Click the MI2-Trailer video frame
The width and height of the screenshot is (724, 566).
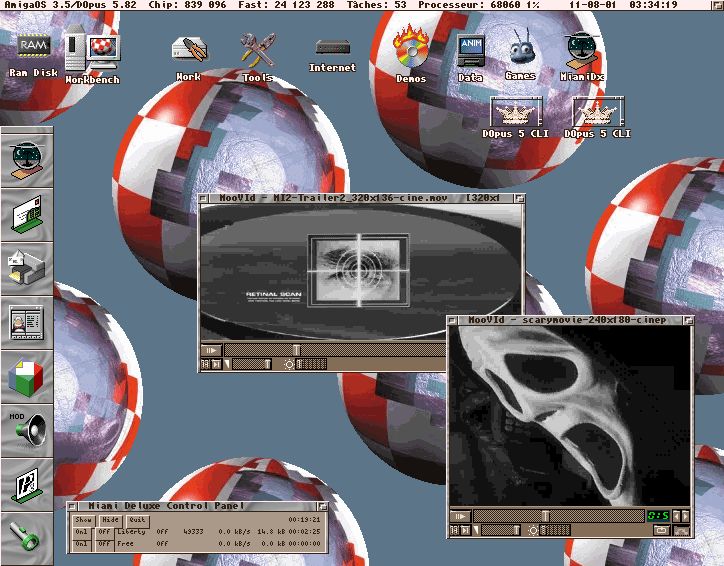361,272
